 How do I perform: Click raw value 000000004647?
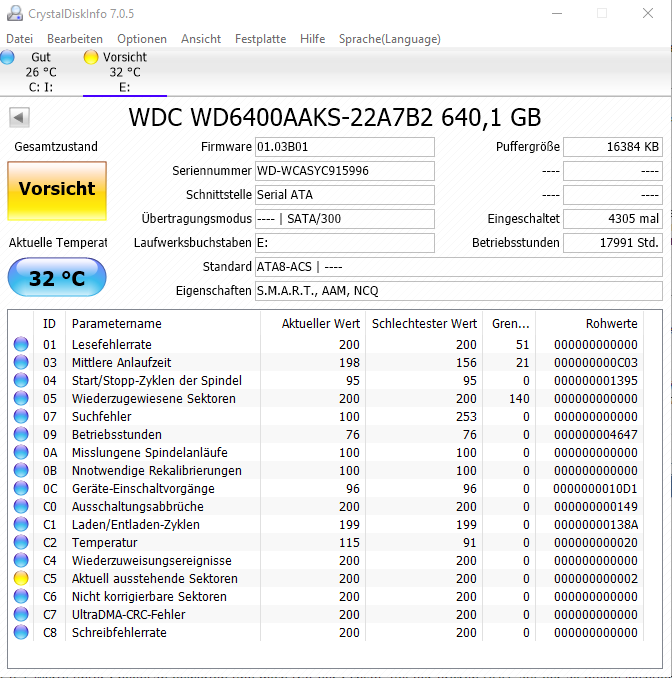595,435
